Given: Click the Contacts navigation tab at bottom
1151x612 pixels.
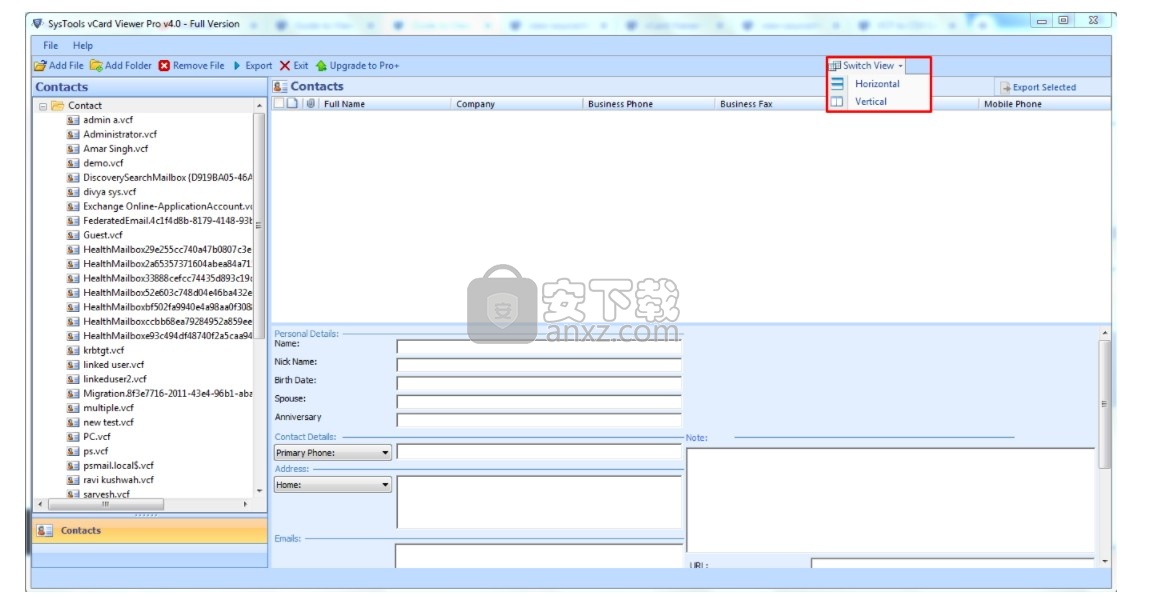Looking at the screenshot, I should [x=150, y=531].
